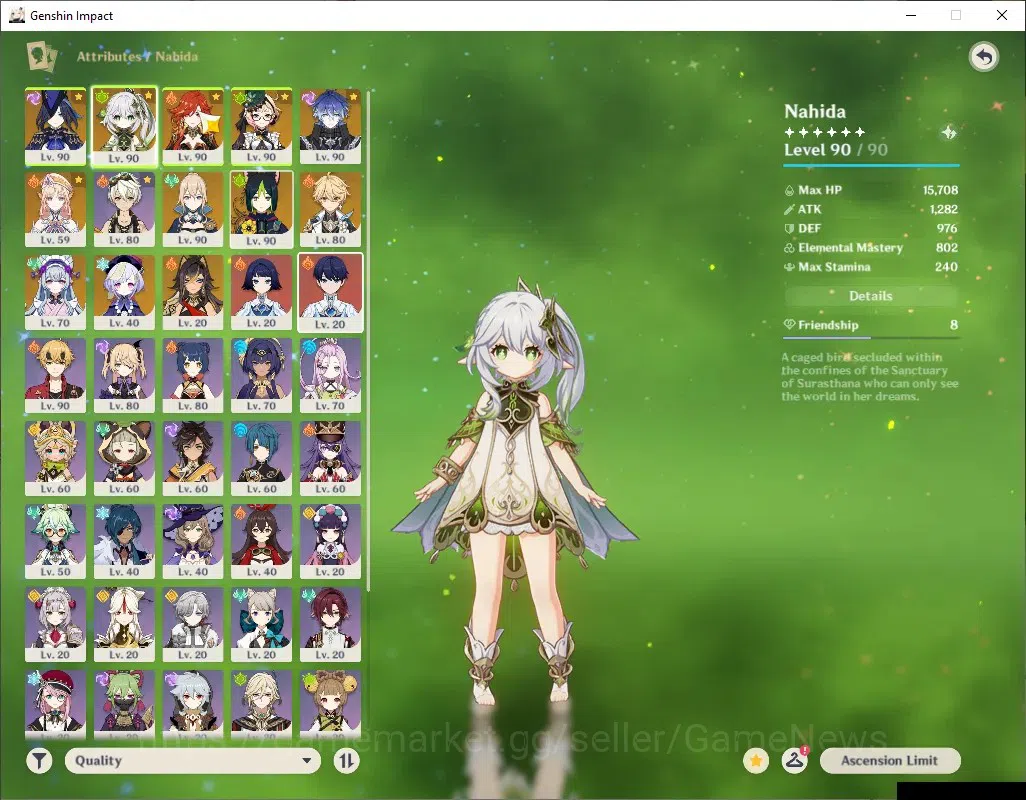Select Fischl's Lv. 80 portrait
The height and width of the screenshot is (800, 1026).
(124, 375)
